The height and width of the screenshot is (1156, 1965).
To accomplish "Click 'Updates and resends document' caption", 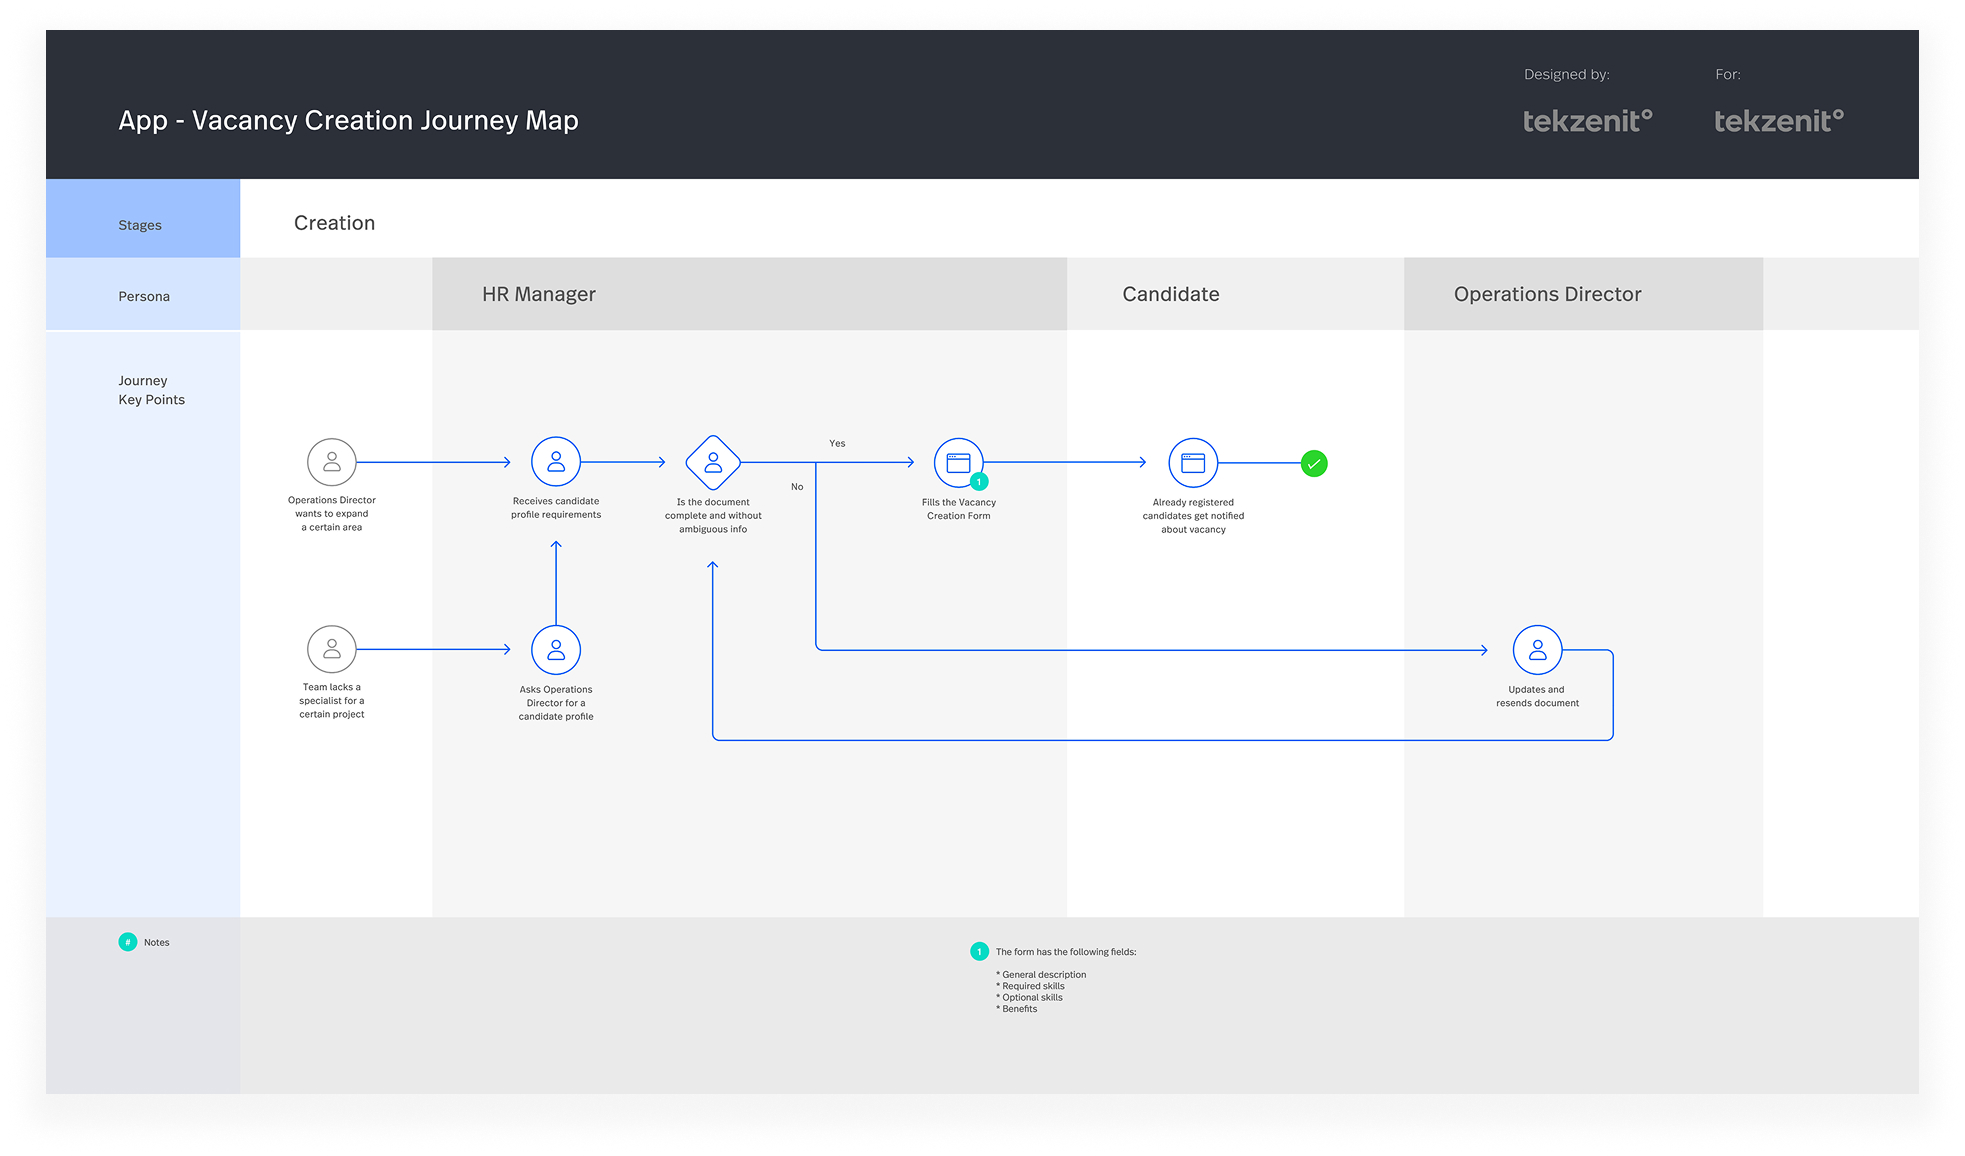I will (x=1537, y=696).
